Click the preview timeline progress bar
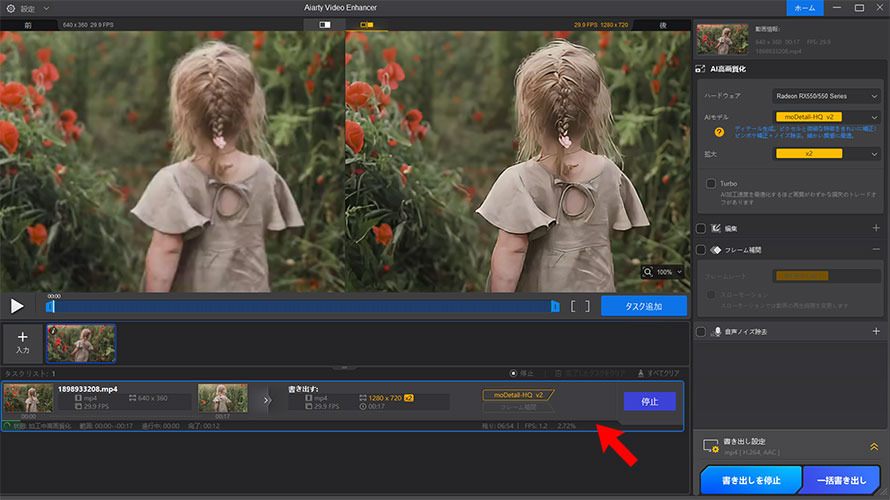890x500 pixels. pyautogui.click(x=302, y=306)
